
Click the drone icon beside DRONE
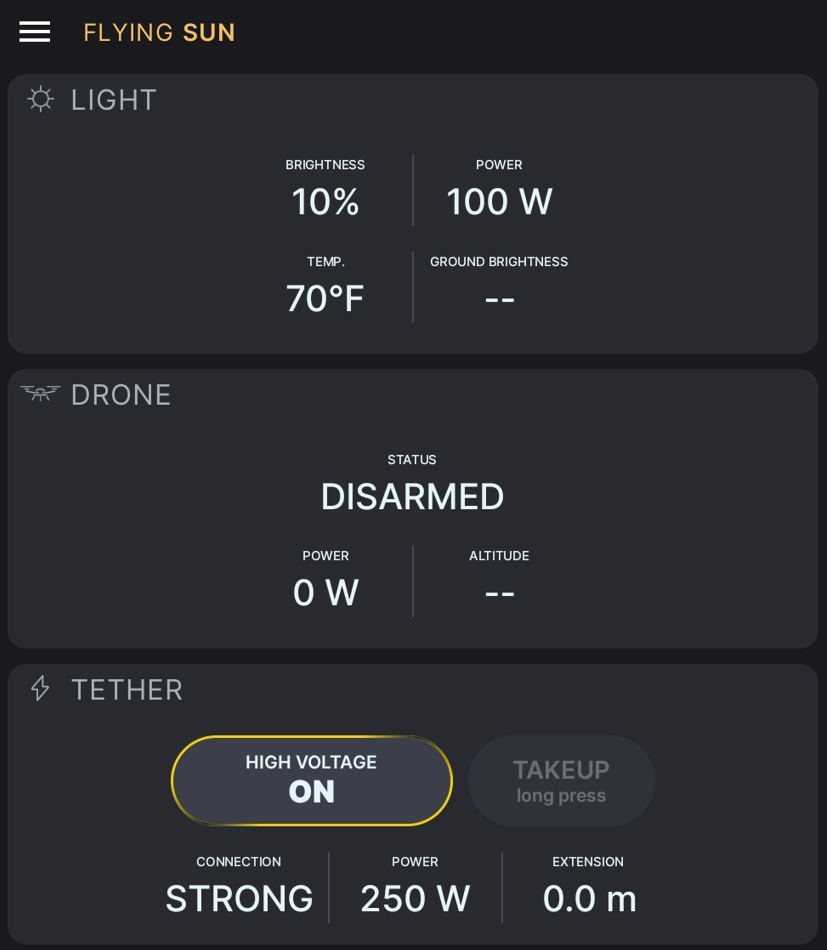pos(40,393)
